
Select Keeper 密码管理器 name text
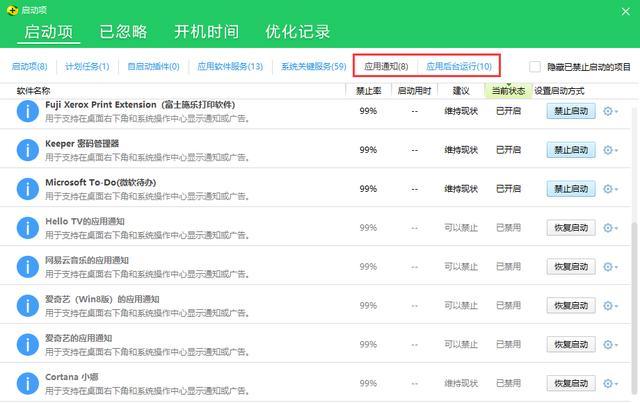[x=82, y=143]
